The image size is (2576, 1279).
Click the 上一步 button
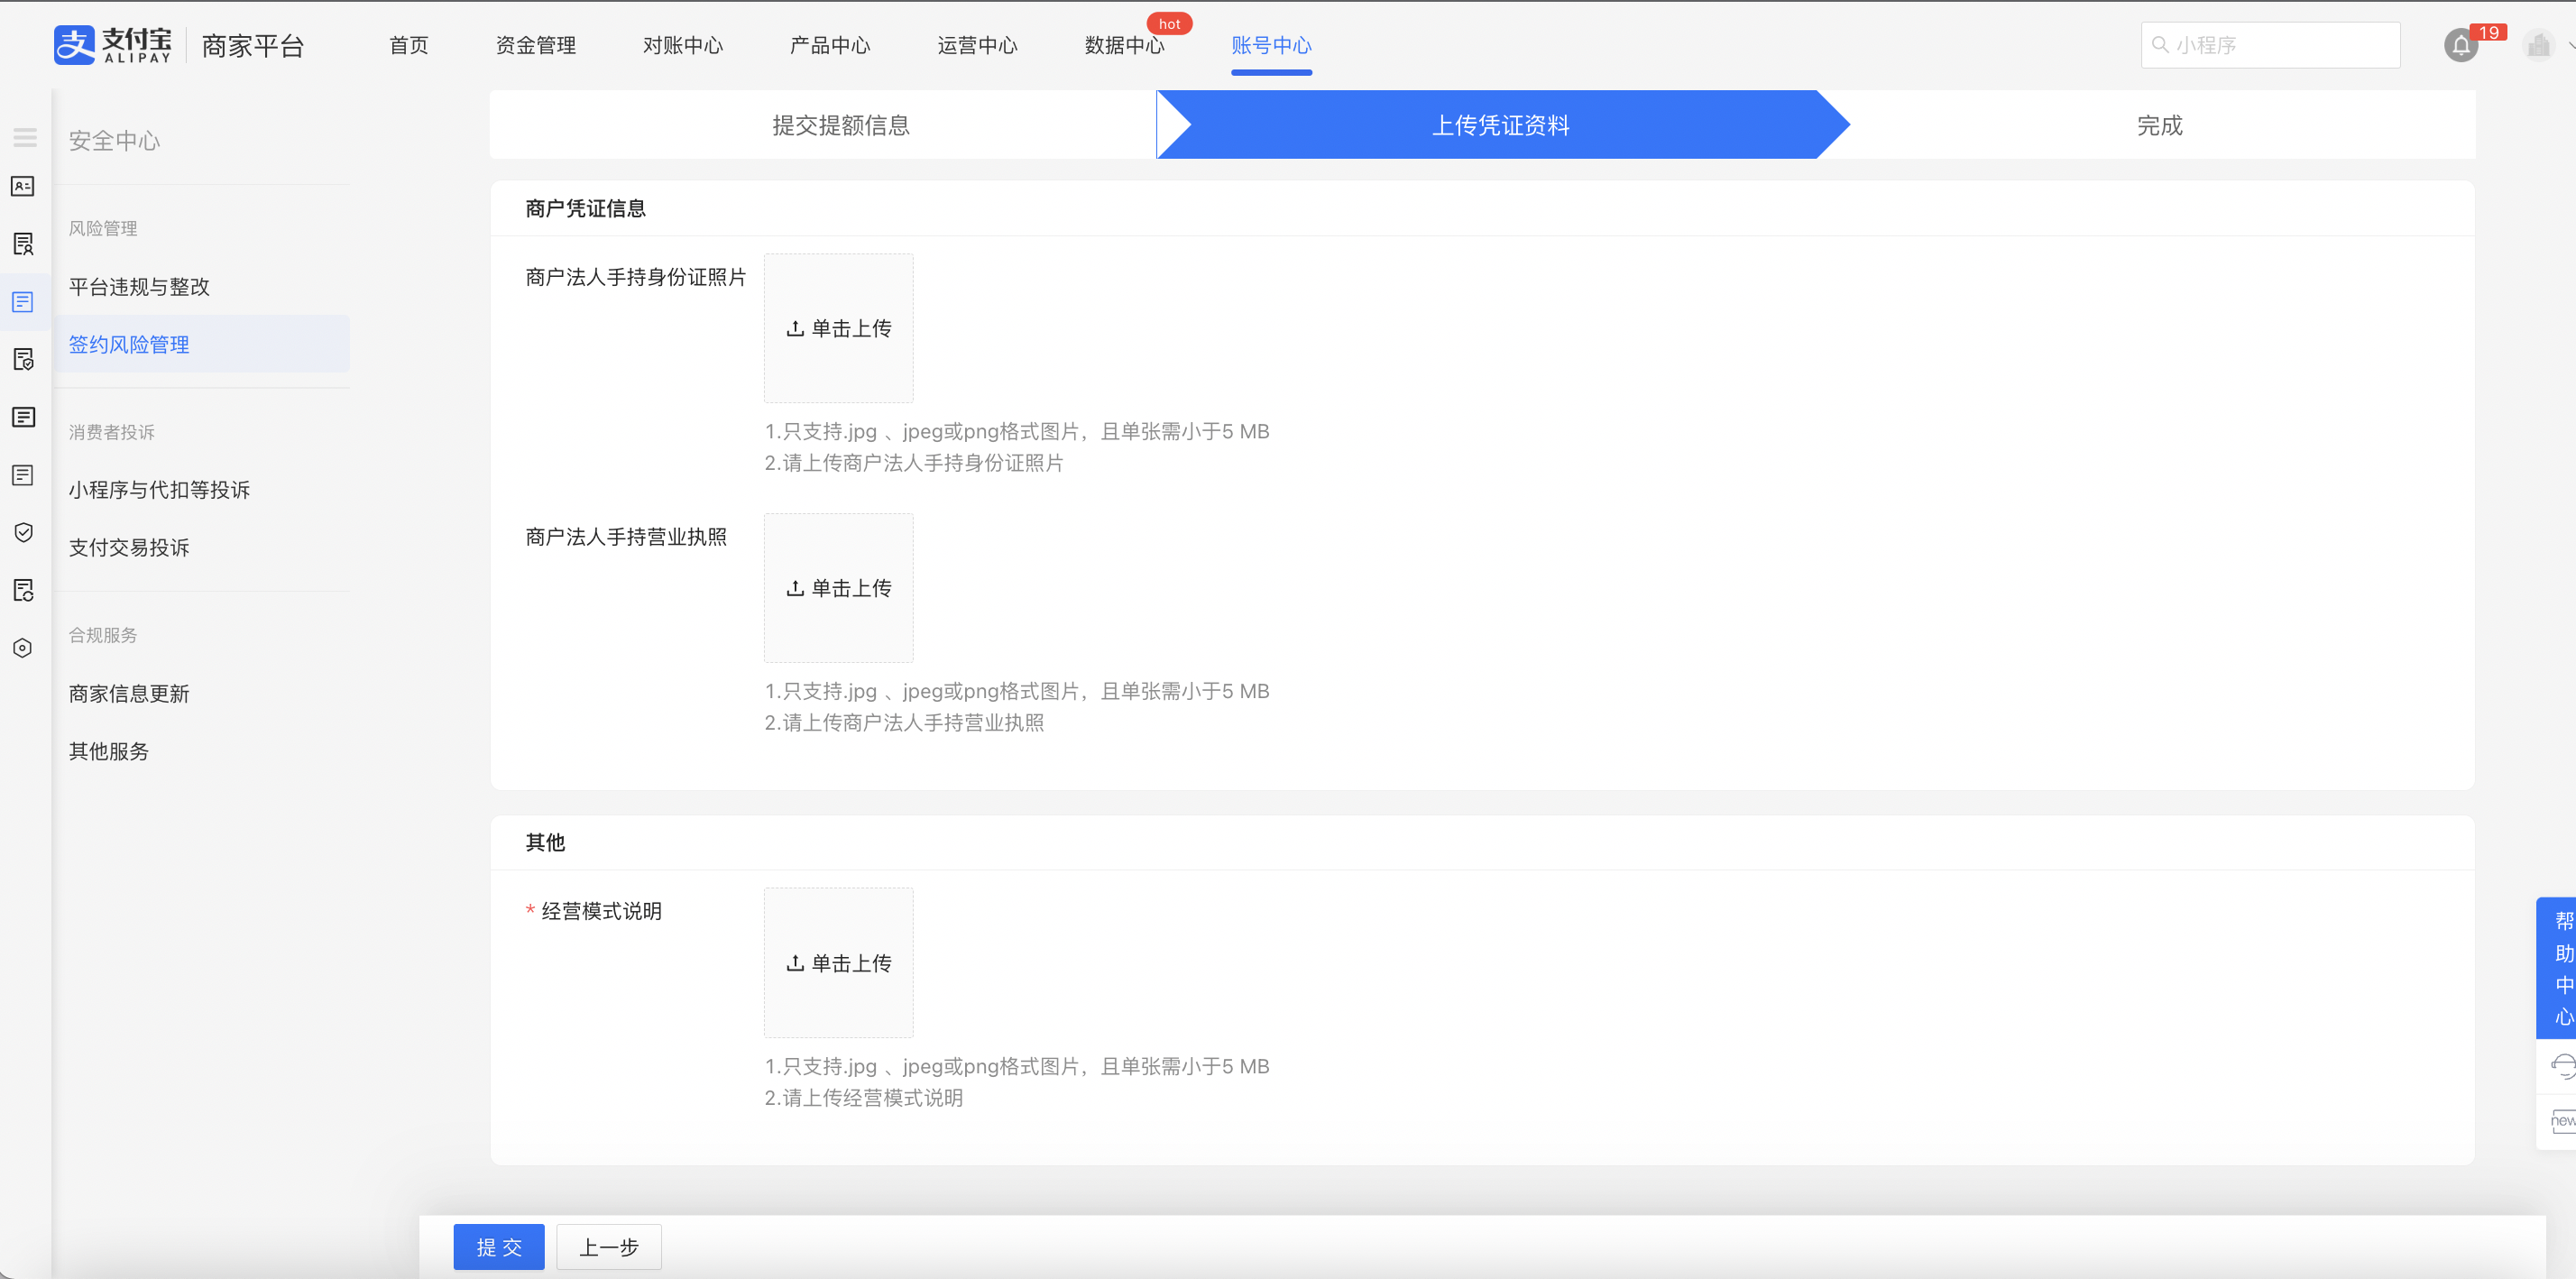coord(609,1247)
